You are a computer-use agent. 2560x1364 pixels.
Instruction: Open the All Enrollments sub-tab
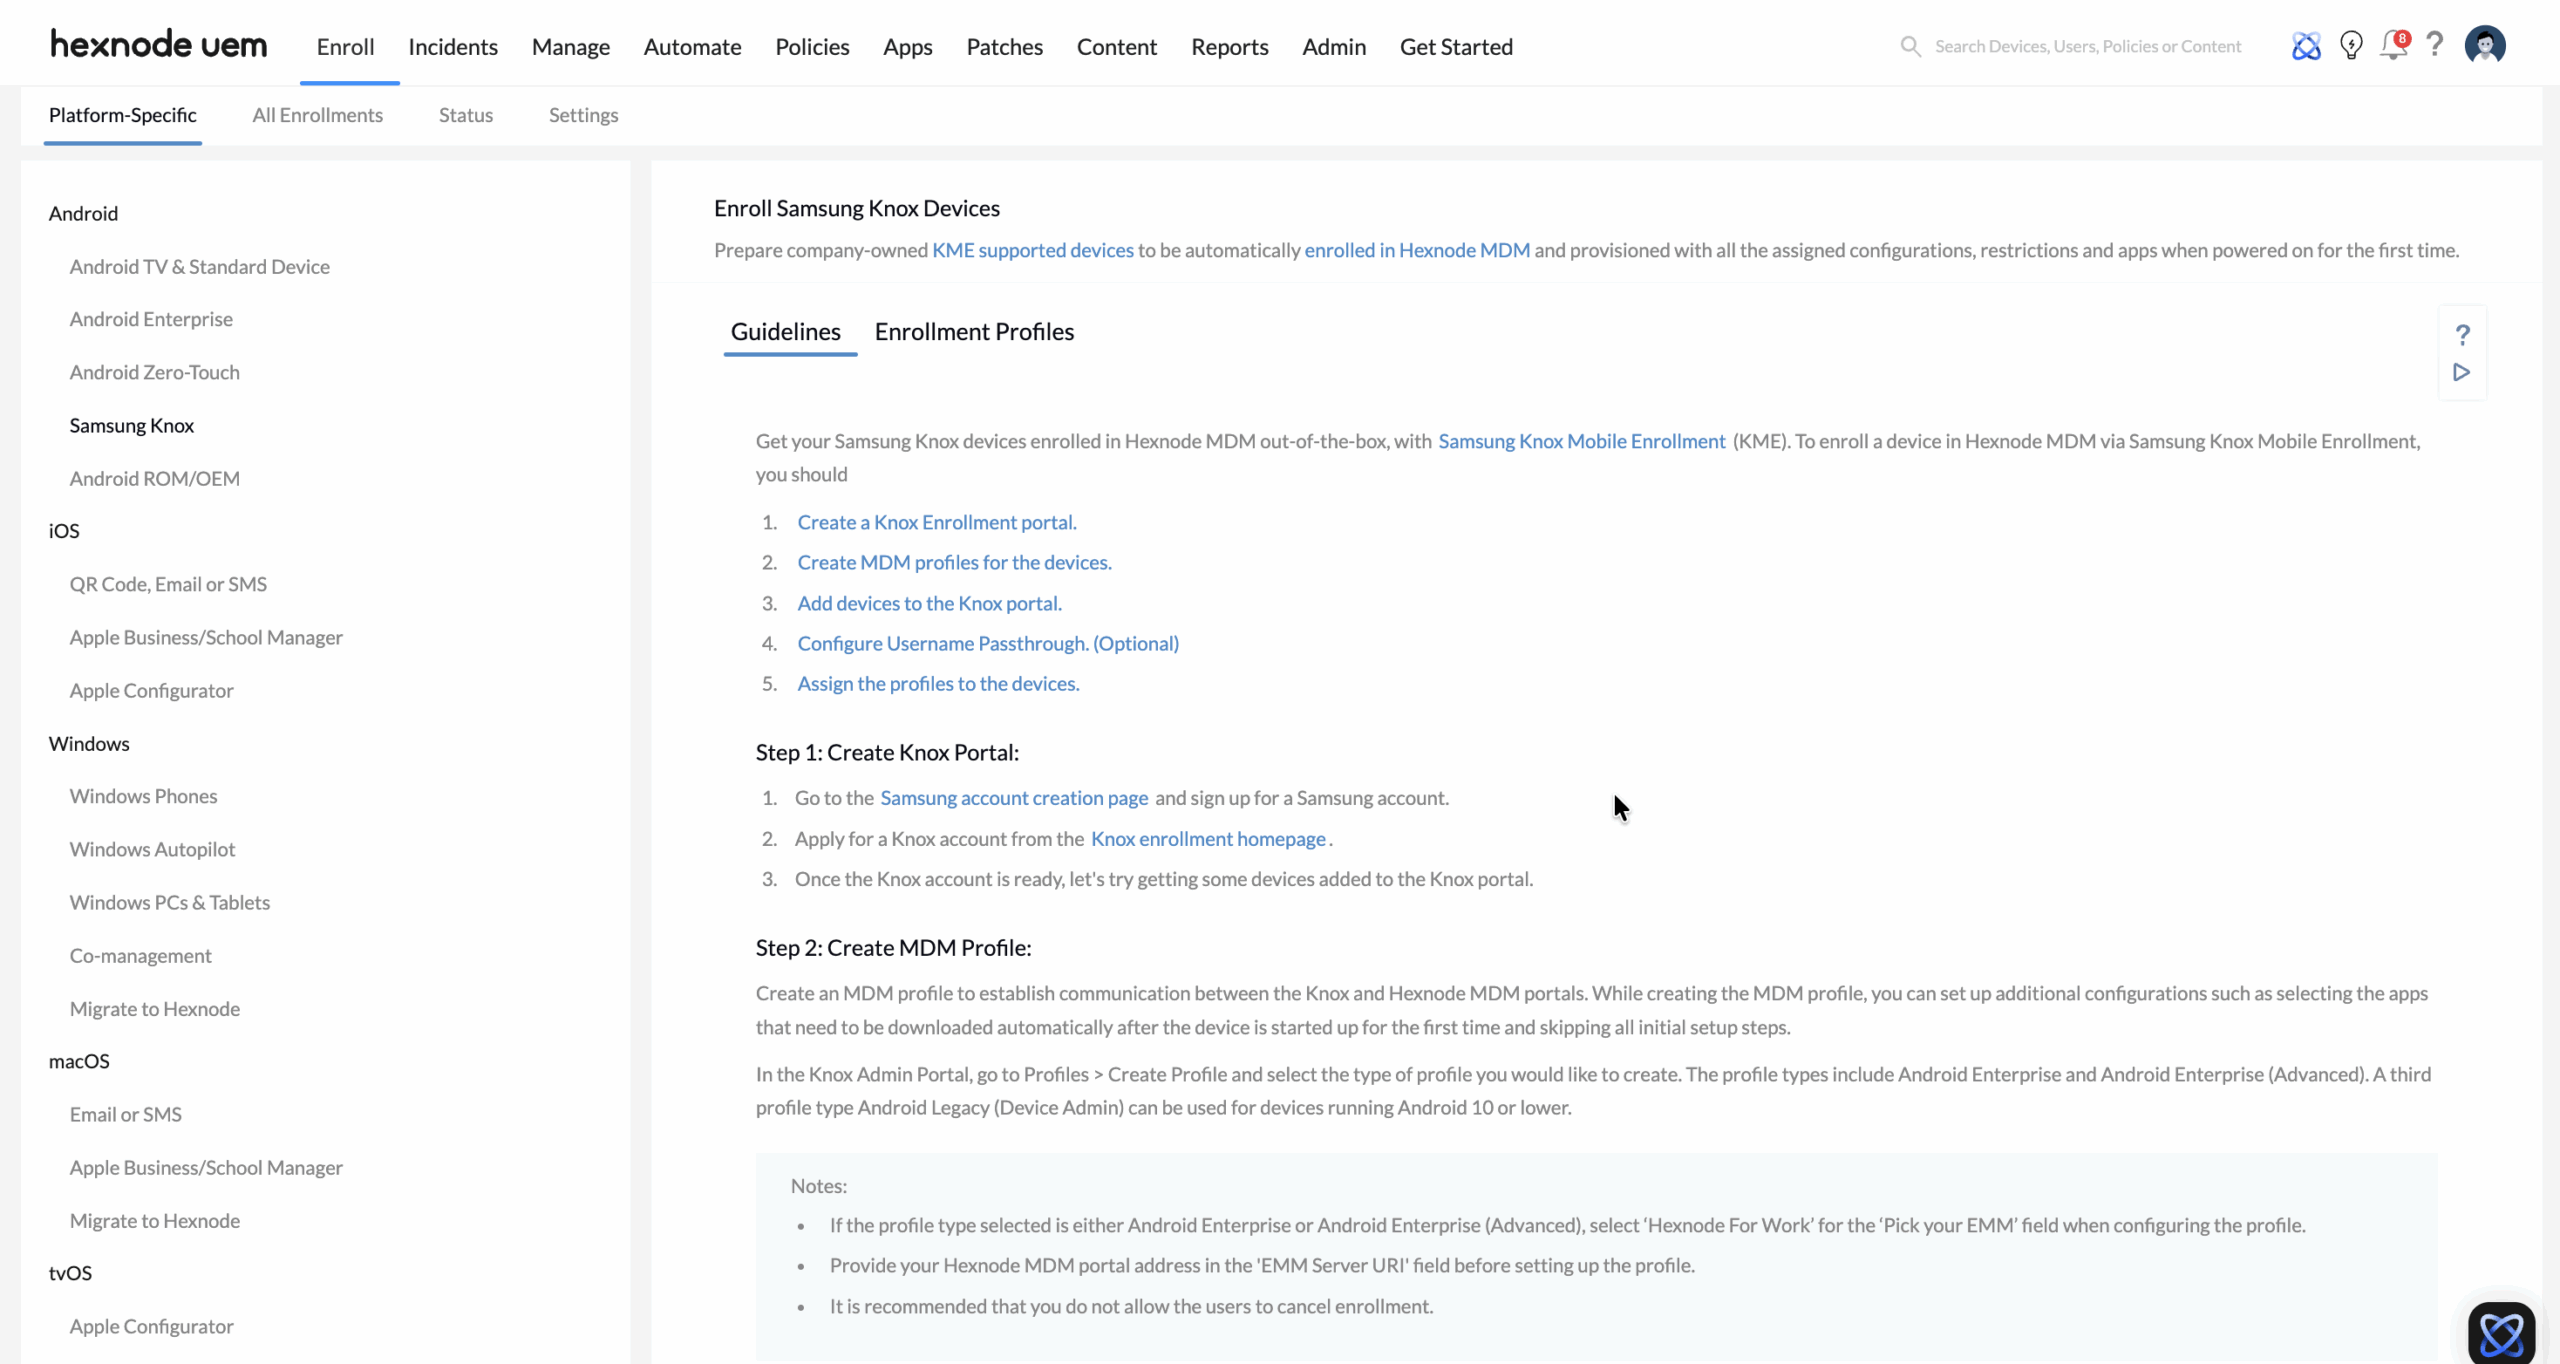[x=317, y=115]
